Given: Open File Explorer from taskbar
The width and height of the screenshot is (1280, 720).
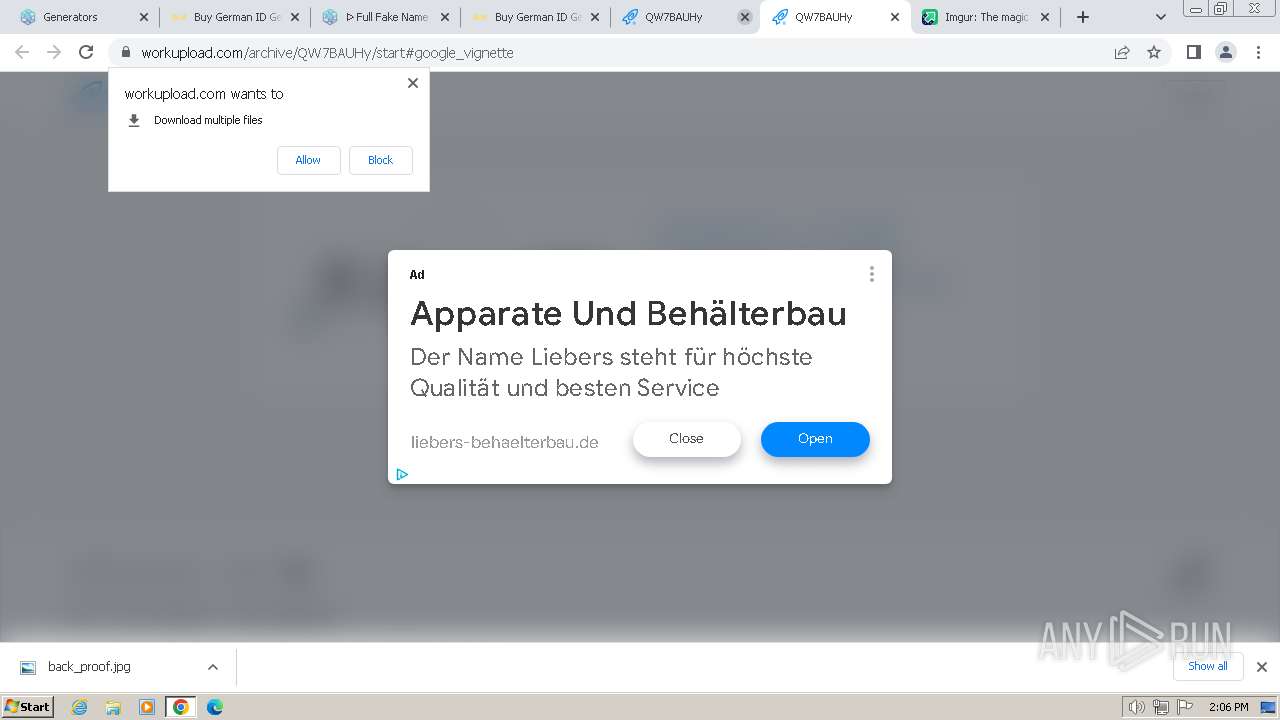Looking at the screenshot, I should [x=113, y=707].
